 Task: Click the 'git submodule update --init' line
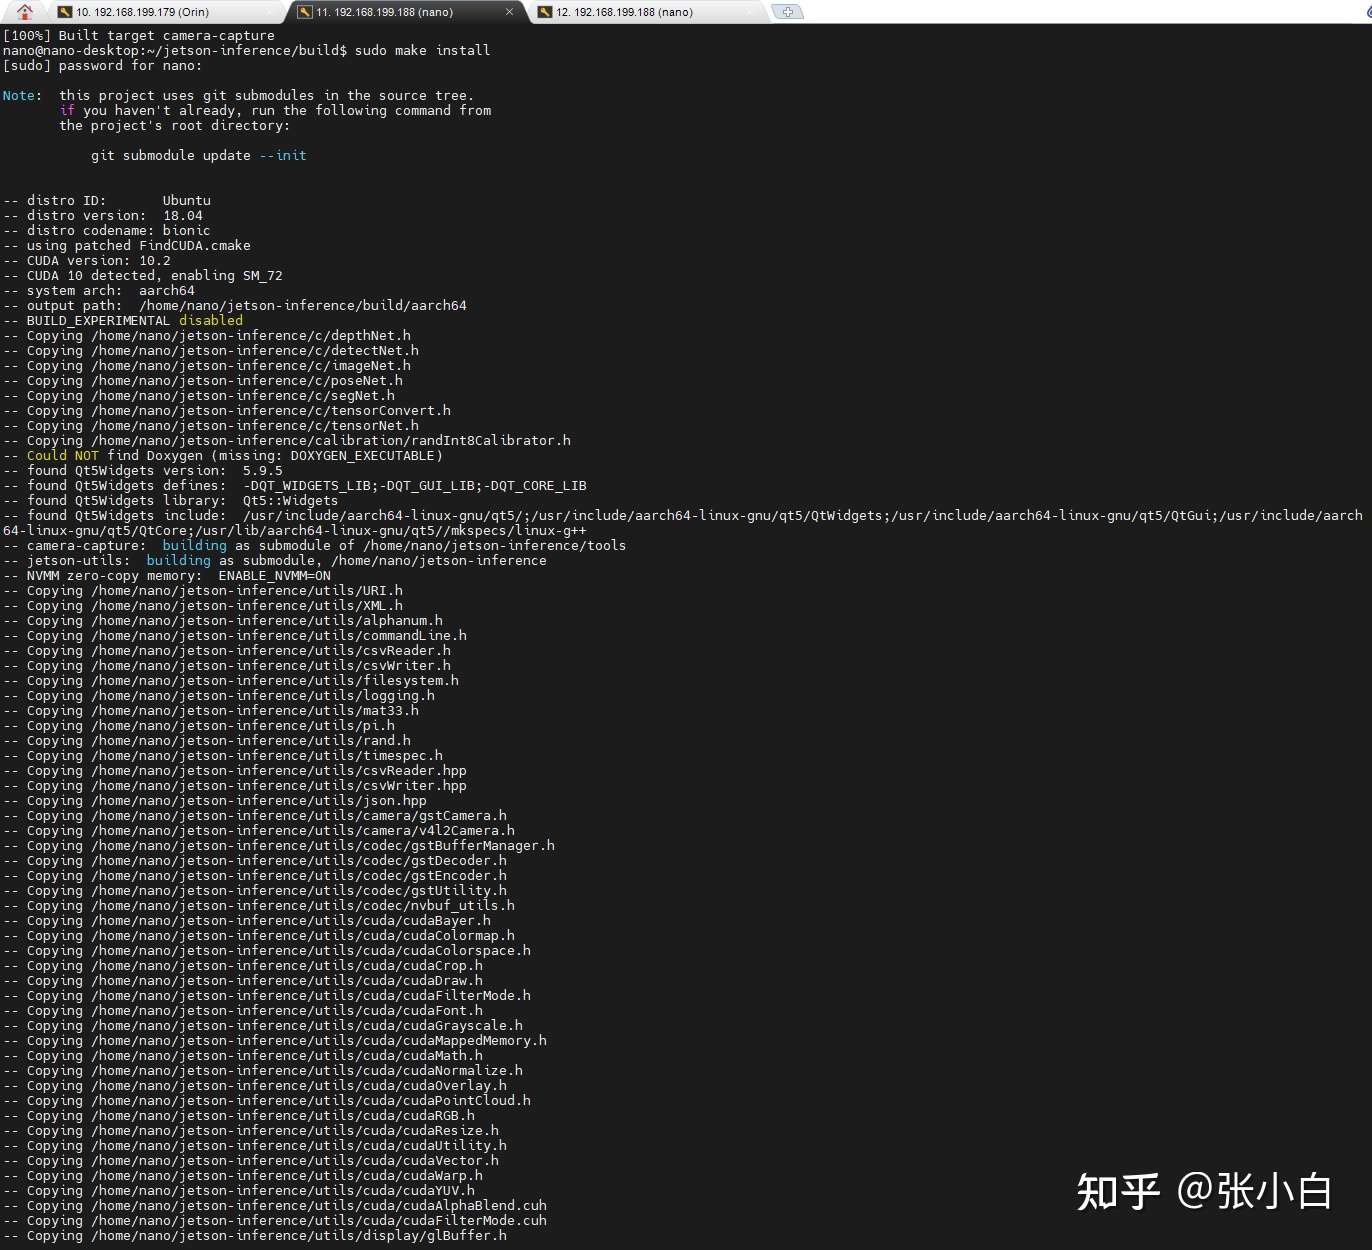click(x=199, y=155)
